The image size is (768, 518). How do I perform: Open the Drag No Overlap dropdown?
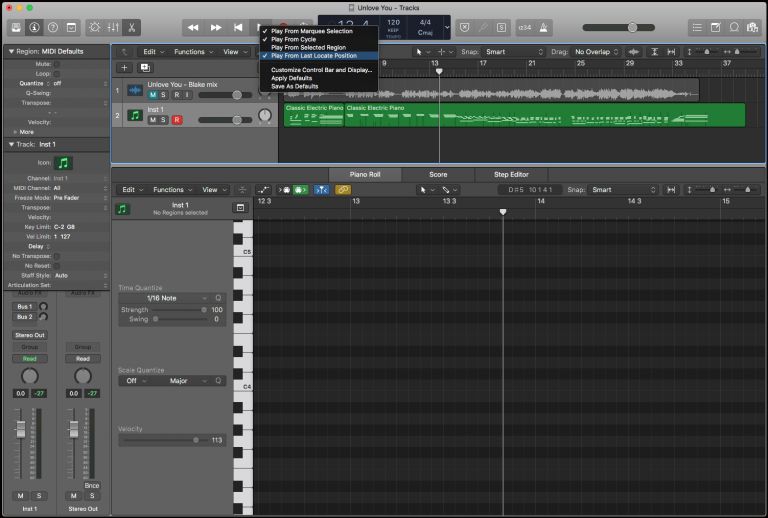597,52
